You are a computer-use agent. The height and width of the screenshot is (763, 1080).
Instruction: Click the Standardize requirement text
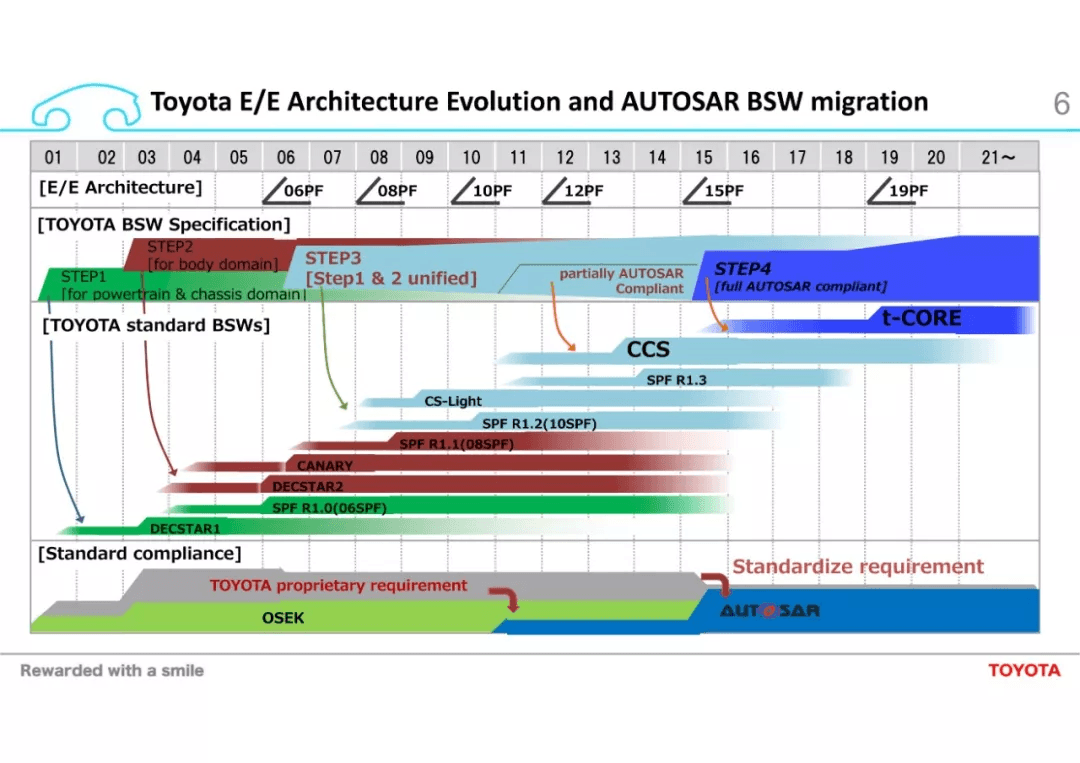point(858,566)
